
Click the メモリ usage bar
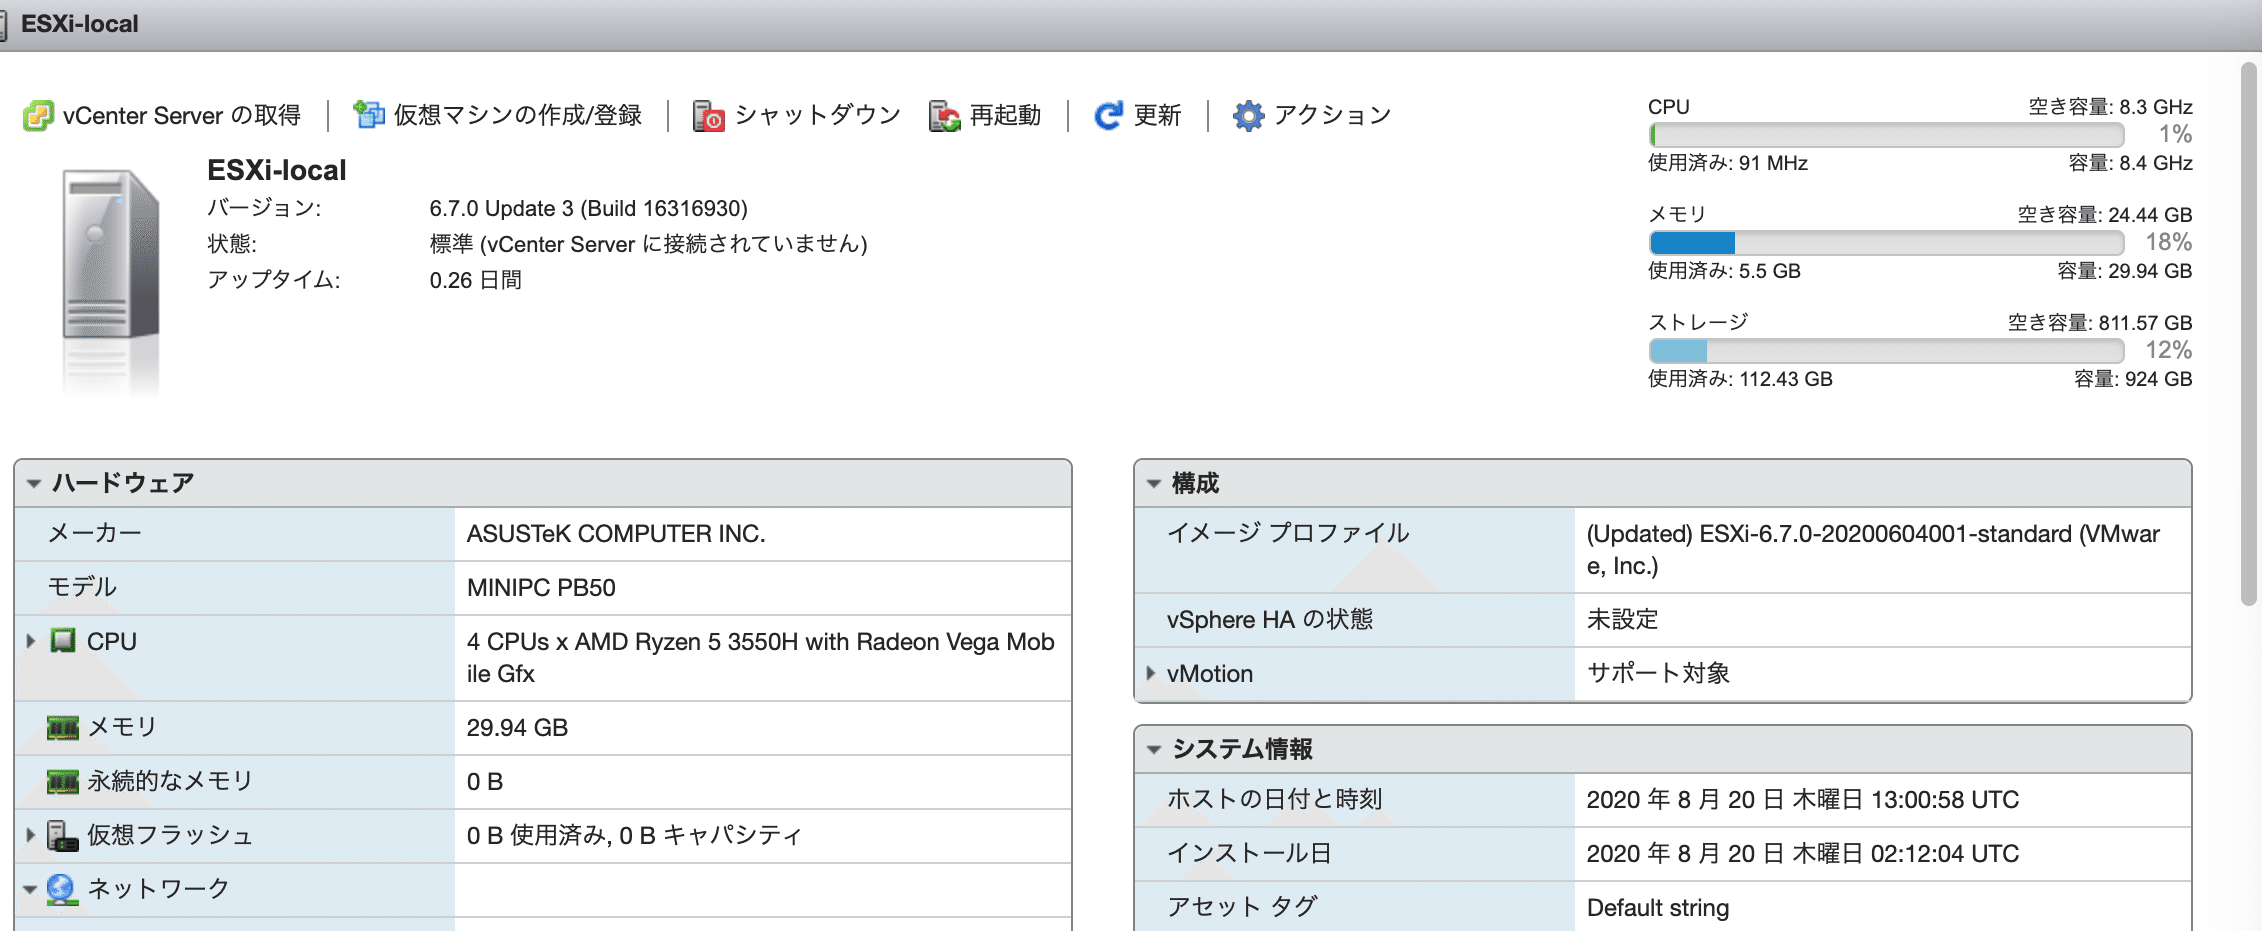tap(1886, 243)
